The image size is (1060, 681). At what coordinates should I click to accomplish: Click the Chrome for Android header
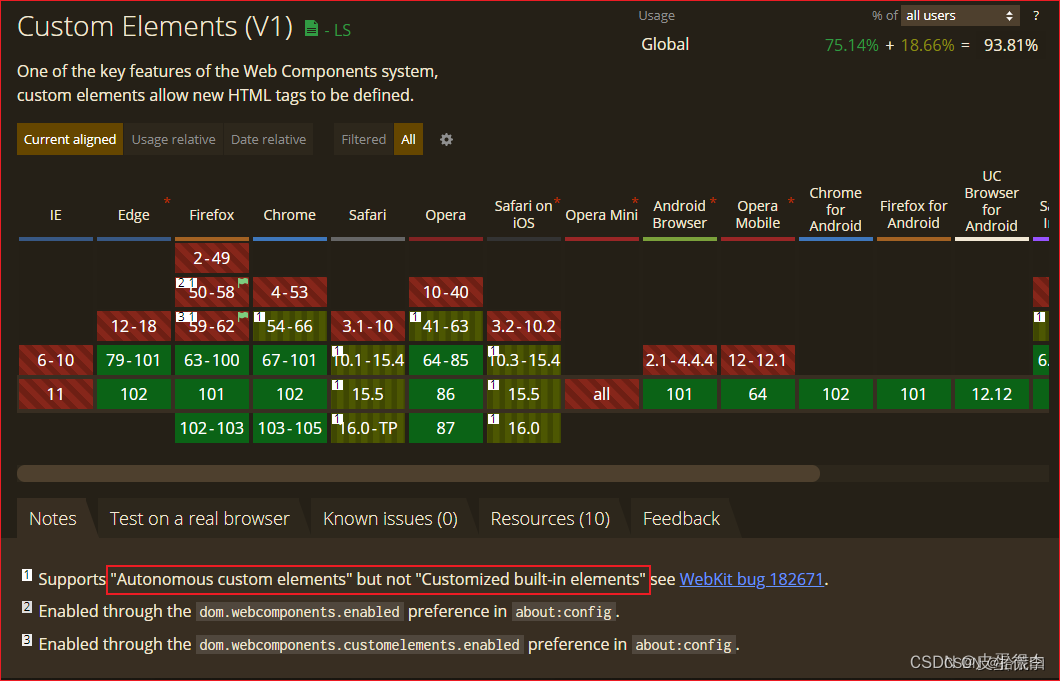pyautogui.click(x=836, y=210)
